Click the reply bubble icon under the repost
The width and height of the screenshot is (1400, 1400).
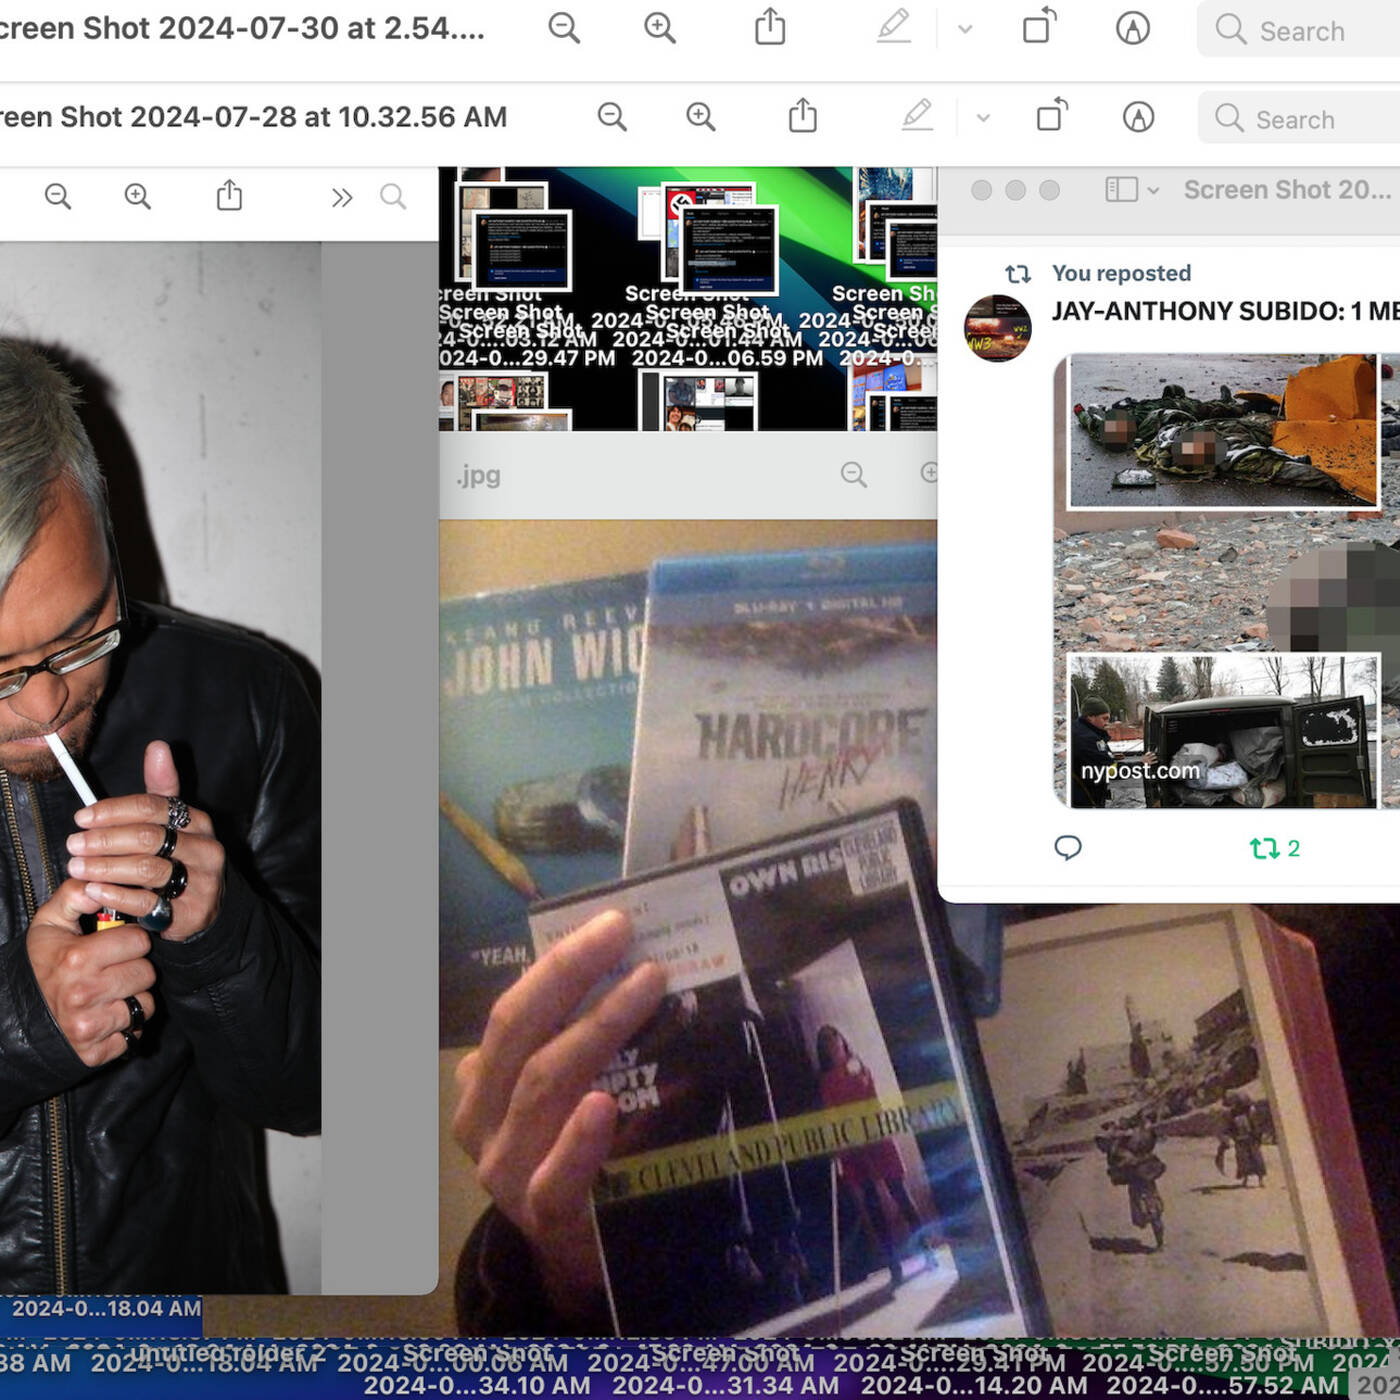1068,848
